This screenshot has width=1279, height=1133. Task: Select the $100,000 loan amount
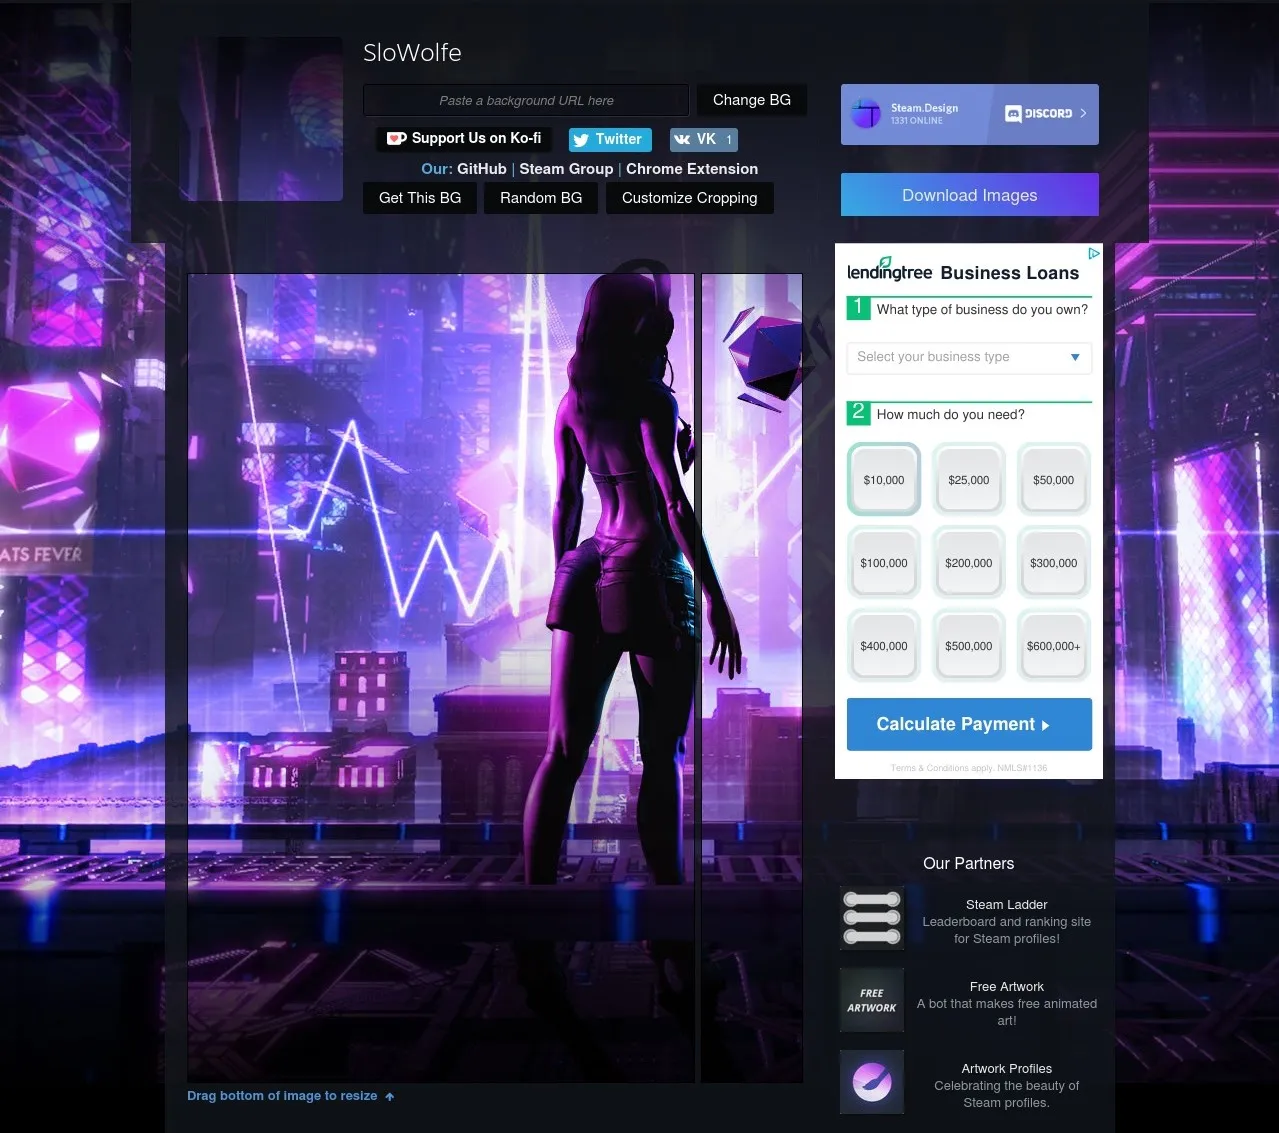point(884,563)
